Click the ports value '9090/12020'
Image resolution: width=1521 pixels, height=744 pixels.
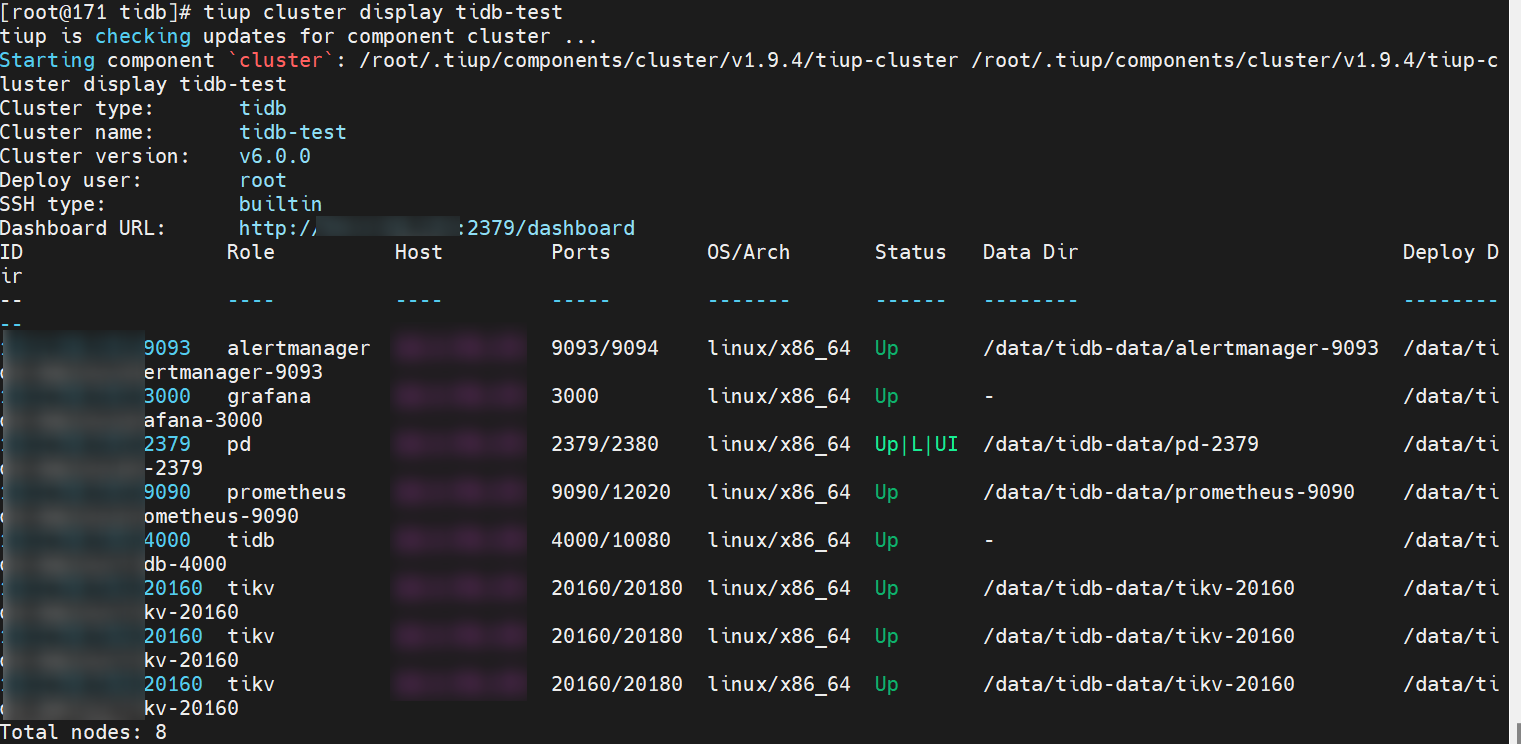(611, 492)
